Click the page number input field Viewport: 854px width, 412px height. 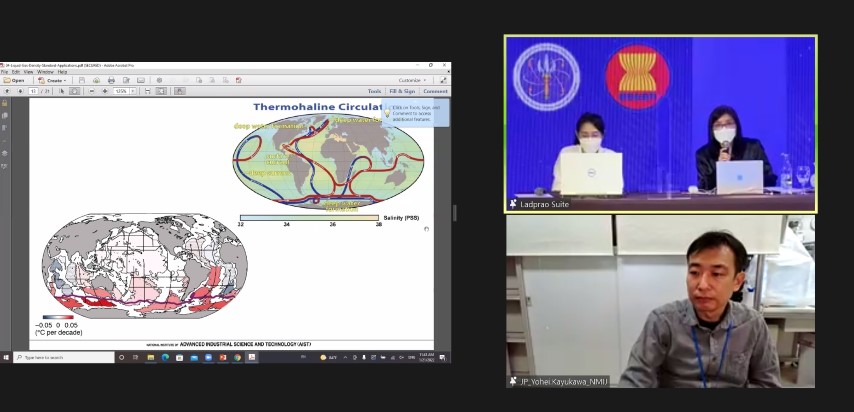tap(33, 91)
